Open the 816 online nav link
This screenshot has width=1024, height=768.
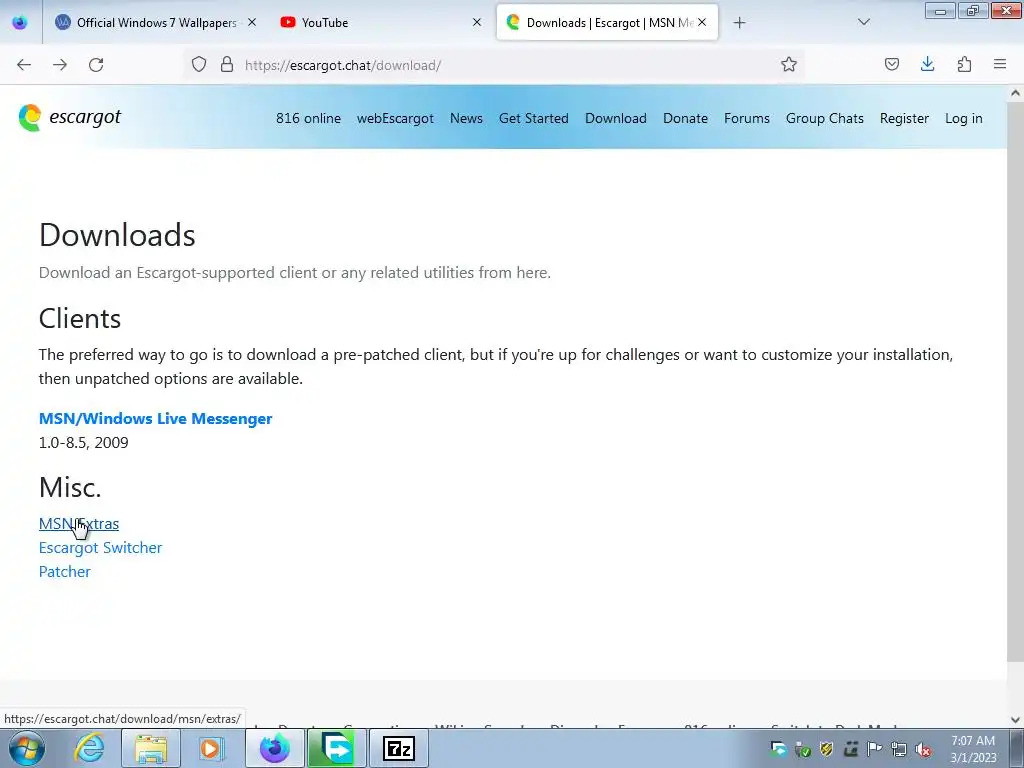(x=308, y=118)
